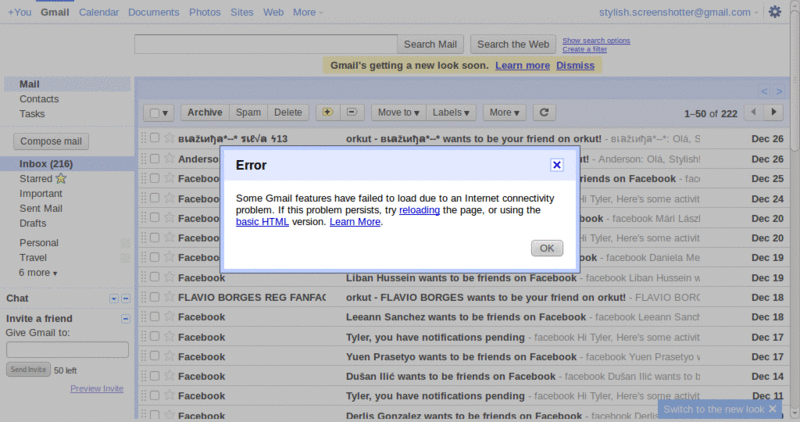Click the Delete button

point(288,112)
